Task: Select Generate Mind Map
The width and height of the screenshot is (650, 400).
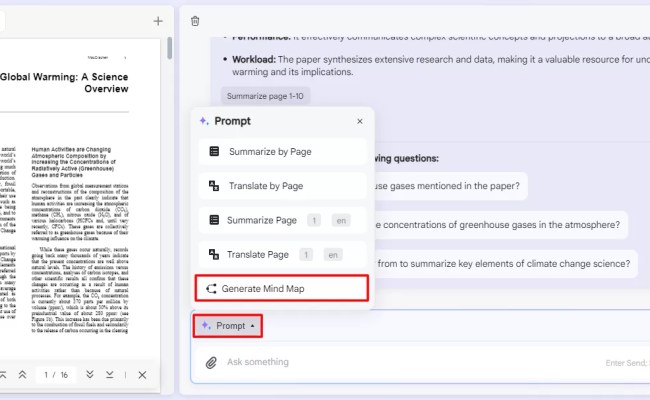Action: tap(282, 288)
